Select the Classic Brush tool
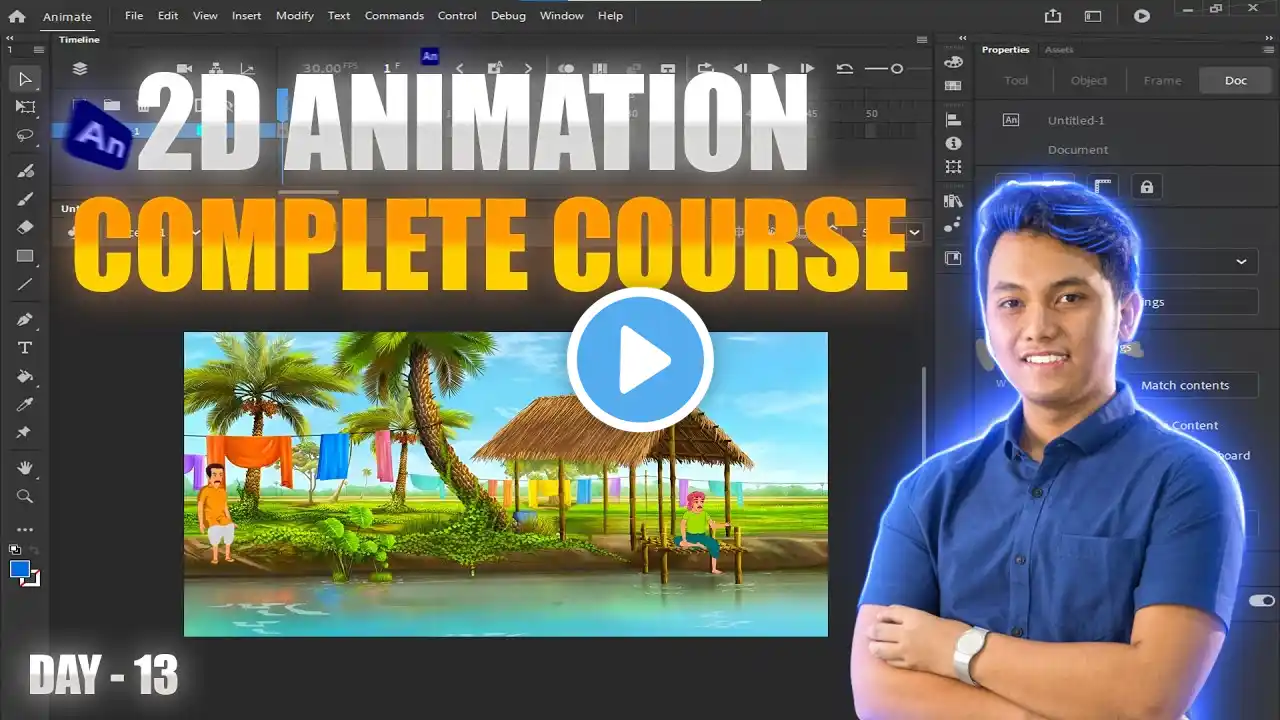This screenshot has height=720, width=1280. point(25,199)
